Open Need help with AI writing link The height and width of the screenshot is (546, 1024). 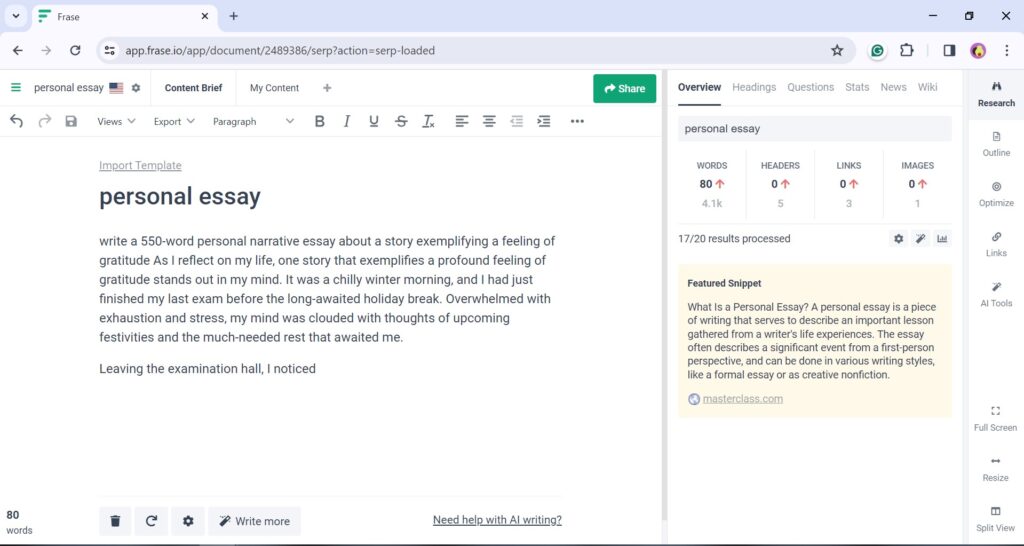pos(497,520)
